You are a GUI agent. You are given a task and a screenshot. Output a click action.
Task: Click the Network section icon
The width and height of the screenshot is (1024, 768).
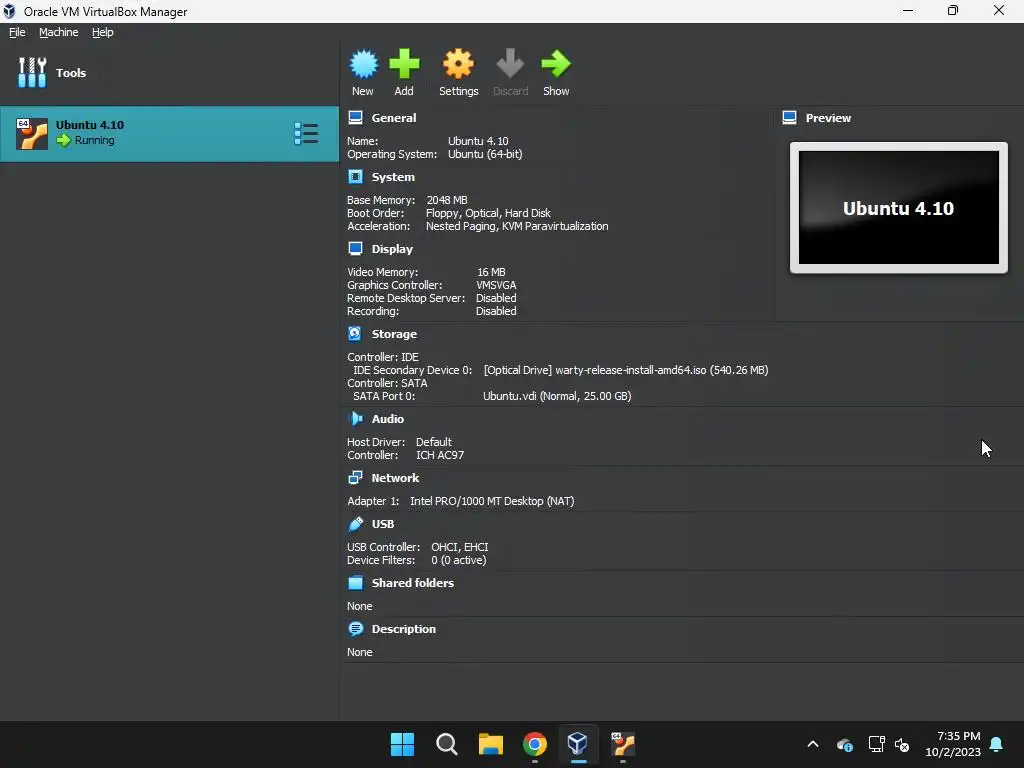click(x=355, y=478)
